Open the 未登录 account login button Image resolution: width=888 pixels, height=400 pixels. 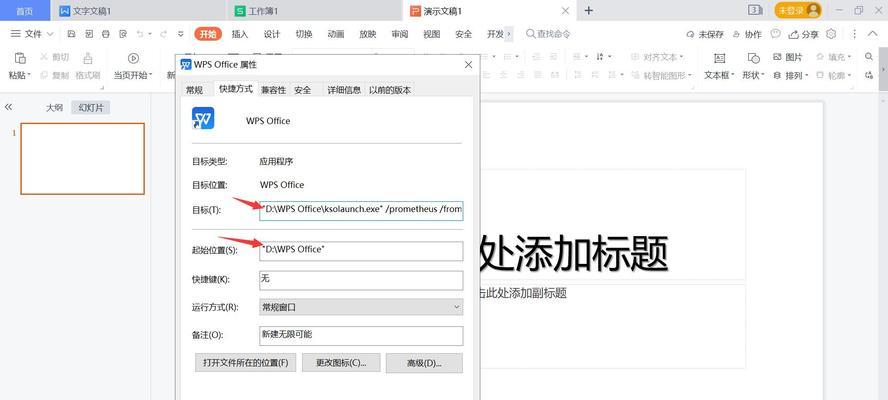[x=797, y=10]
